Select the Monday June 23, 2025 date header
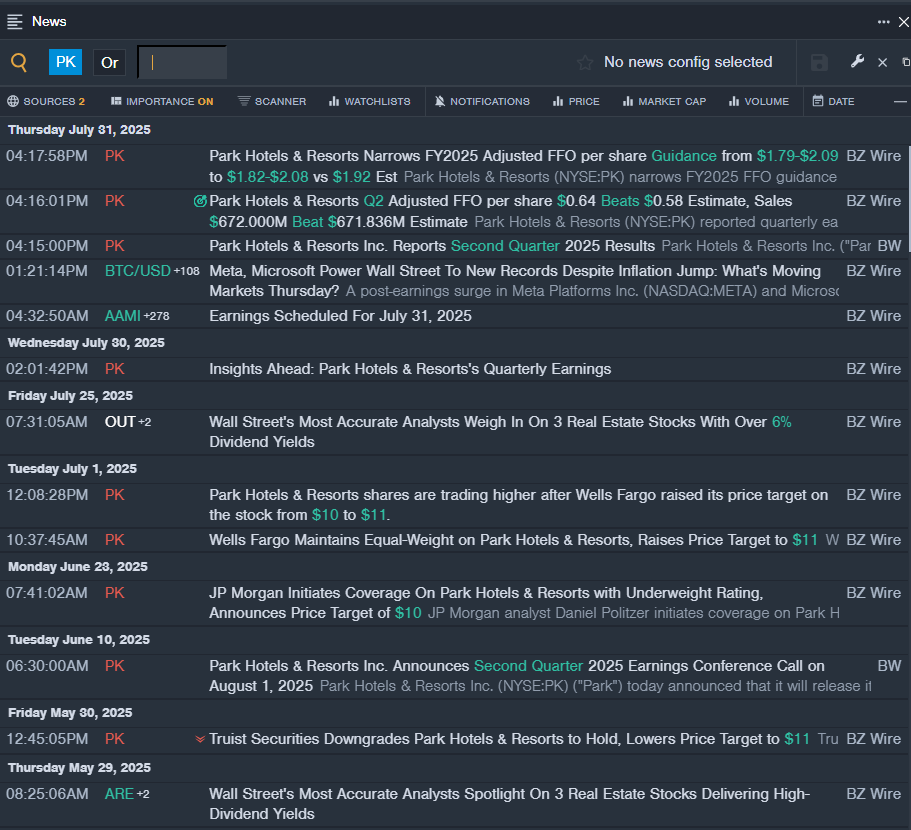 pyautogui.click(x=78, y=566)
